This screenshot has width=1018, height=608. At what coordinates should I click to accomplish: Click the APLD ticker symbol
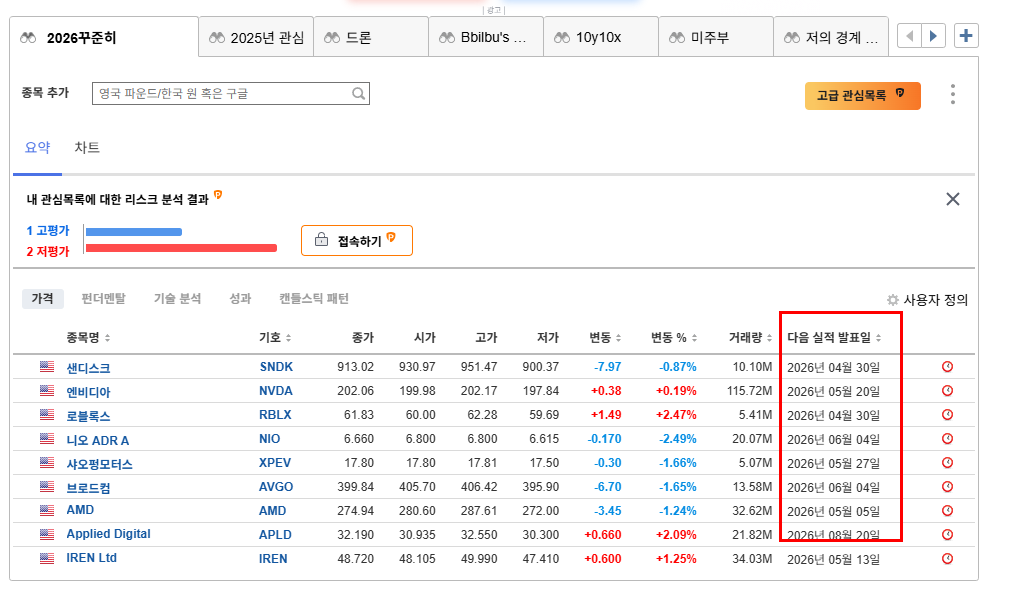tap(275, 535)
